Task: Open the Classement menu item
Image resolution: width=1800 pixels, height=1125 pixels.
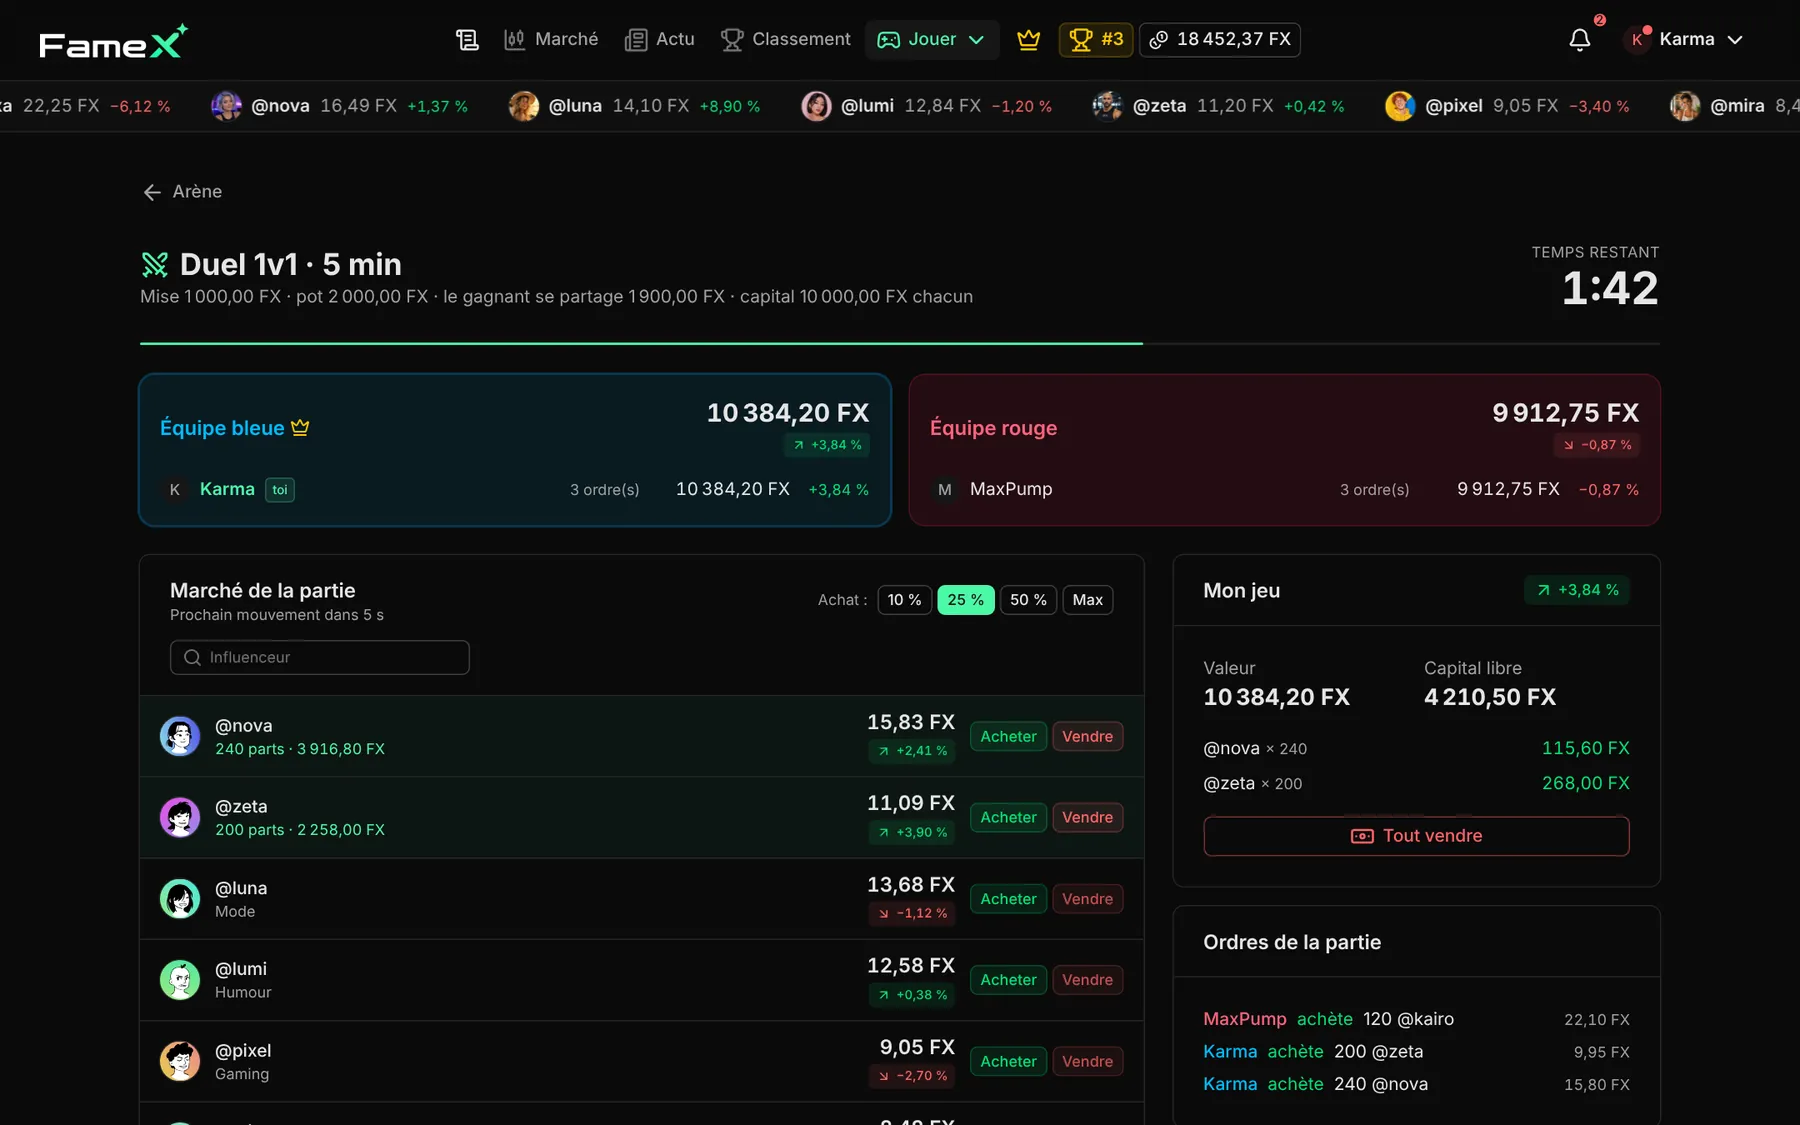Action: (786, 40)
